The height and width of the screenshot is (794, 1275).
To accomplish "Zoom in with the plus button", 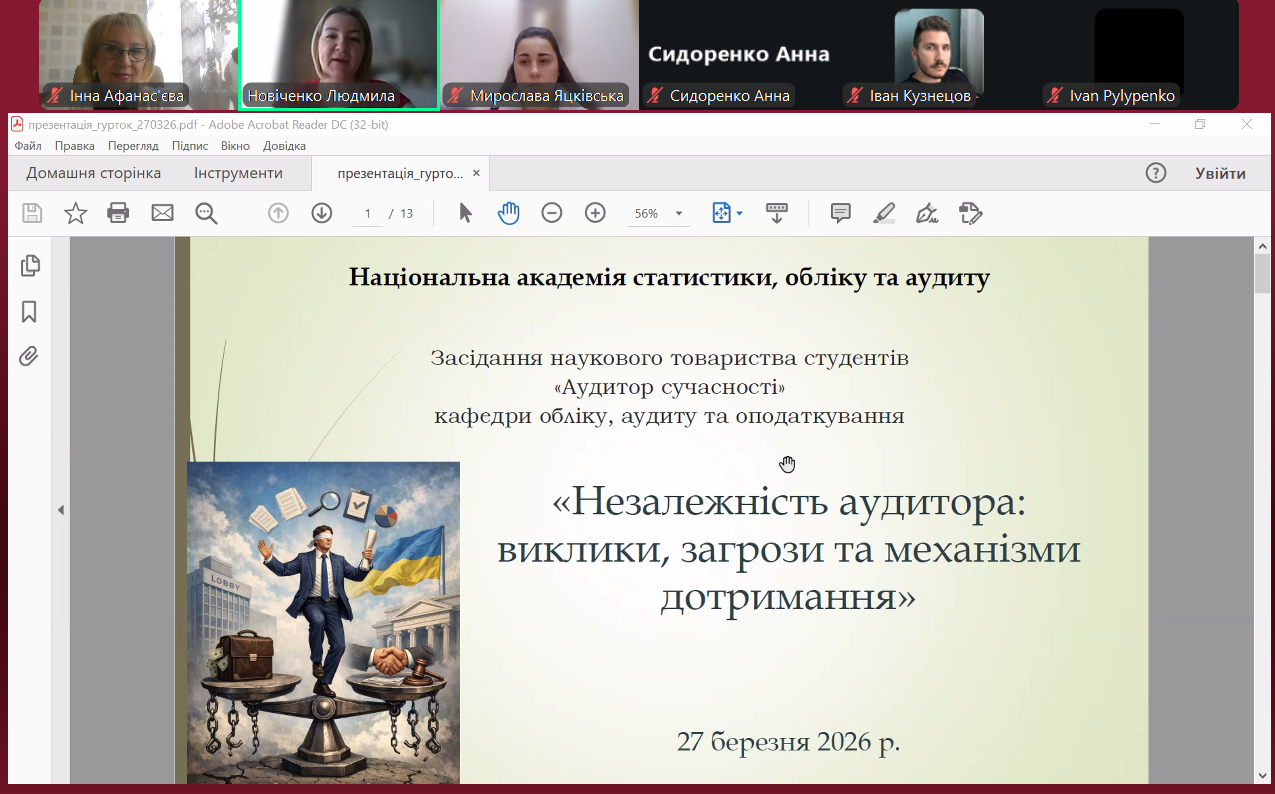I will click(x=595, y=213).
